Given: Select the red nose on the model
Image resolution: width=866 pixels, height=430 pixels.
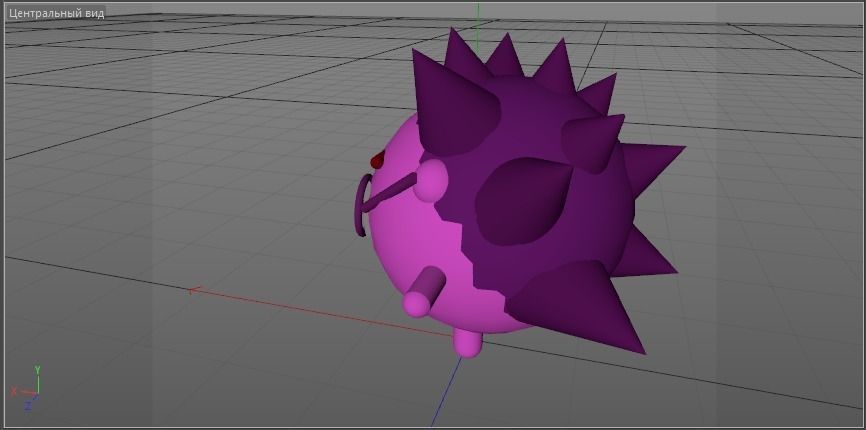Looking at the screenshot, I should point(378,160).
